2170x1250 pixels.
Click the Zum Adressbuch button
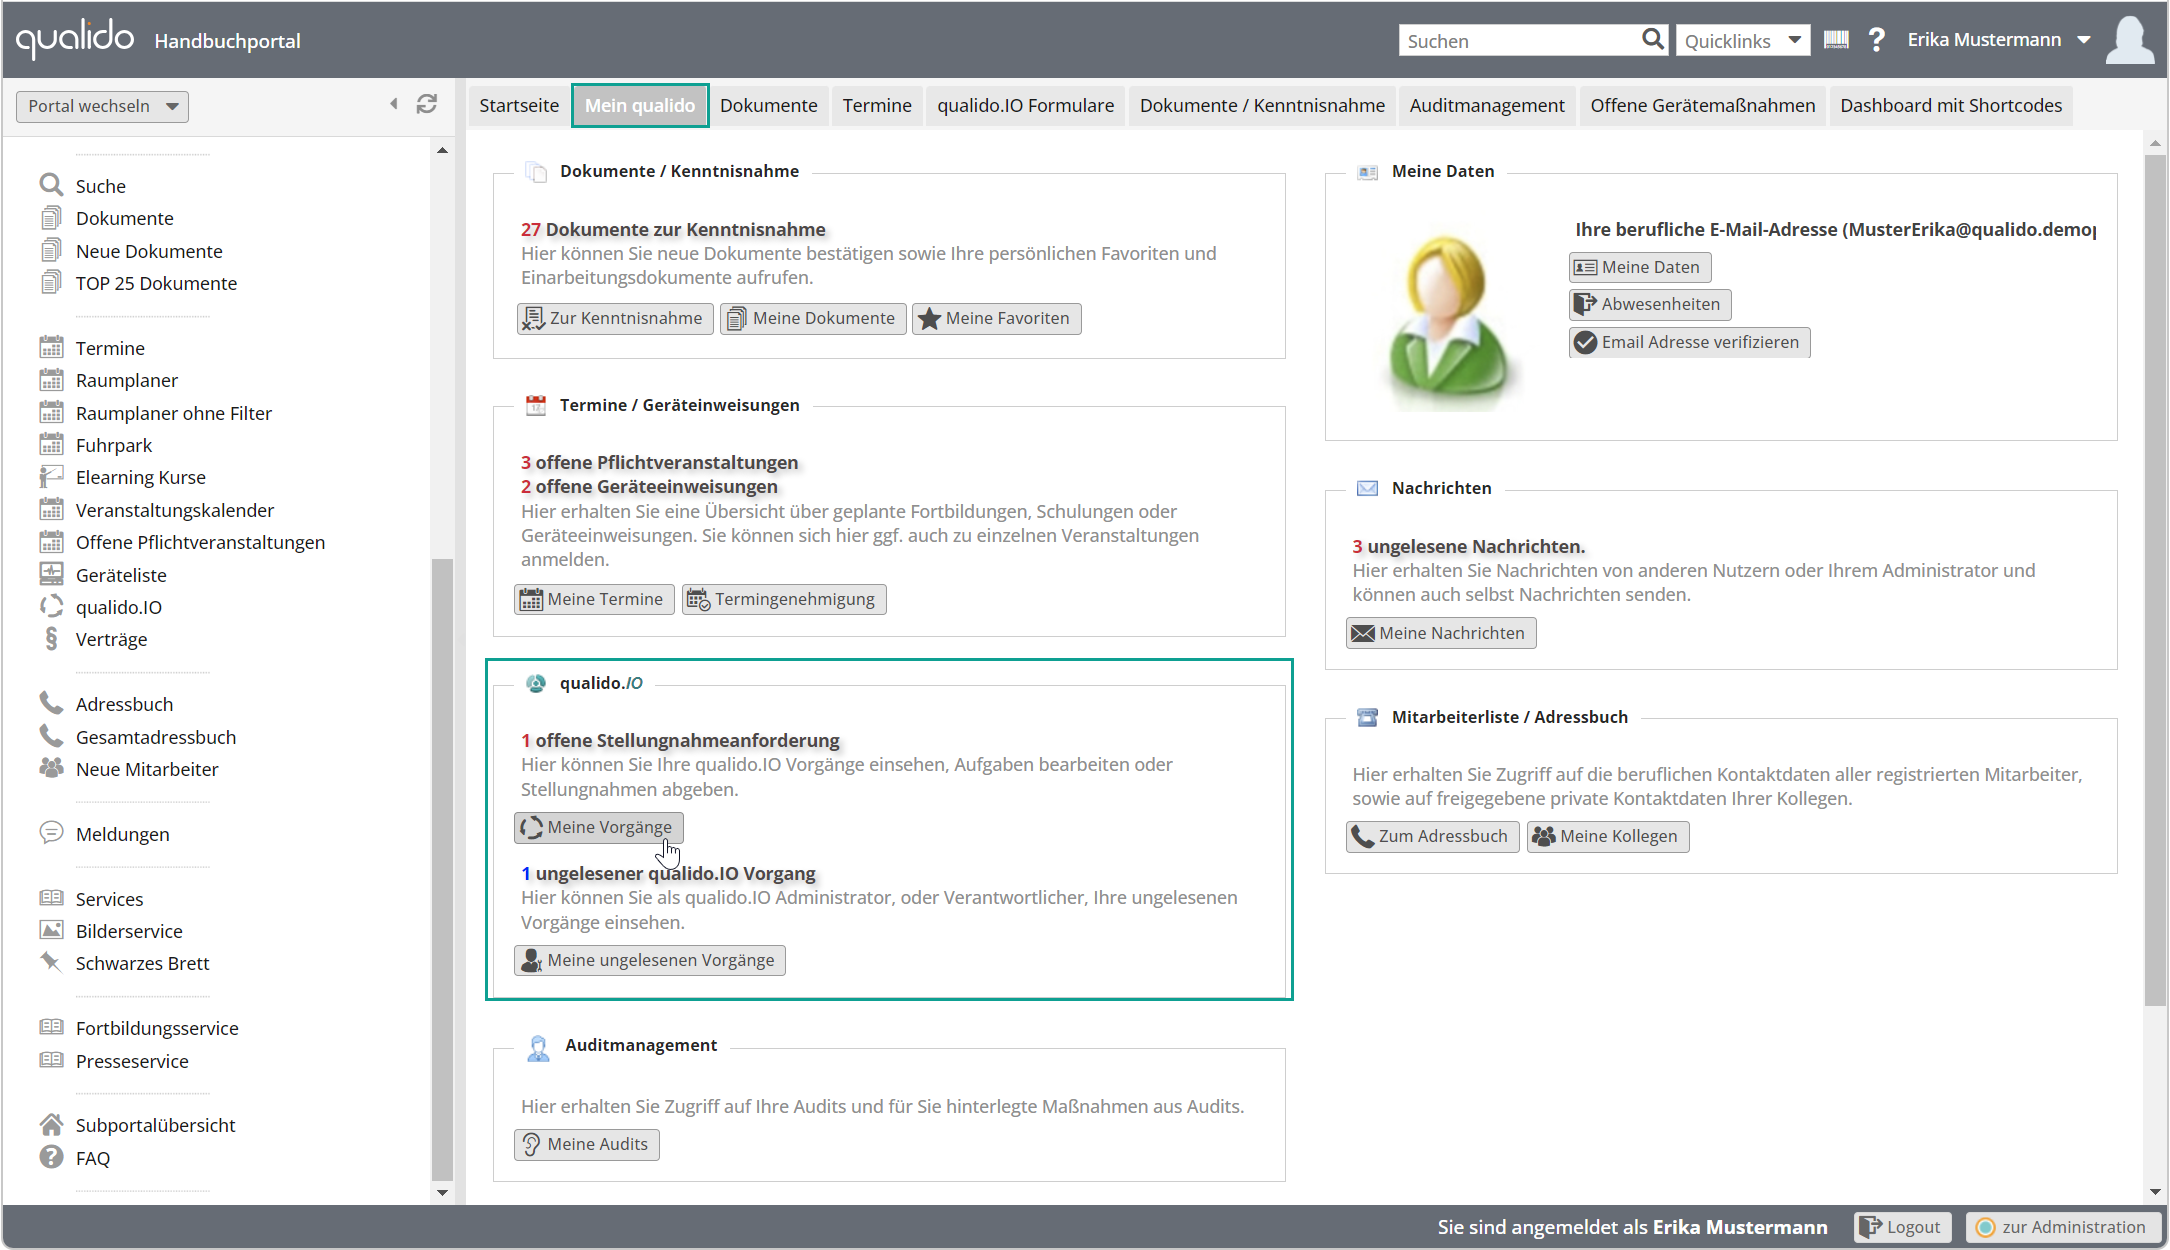pyautogui.click(x=1433, y=836)
